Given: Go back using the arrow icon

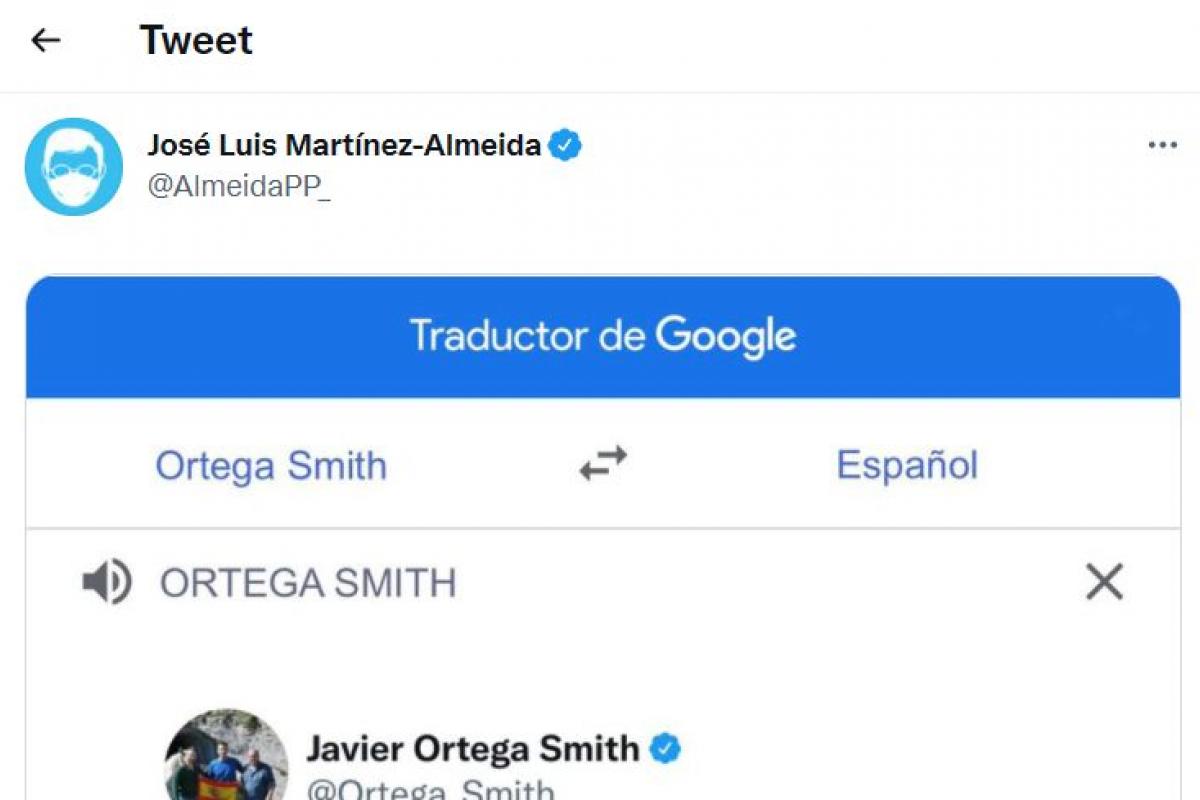Looking at the screenshot, I should coord(46,40).
